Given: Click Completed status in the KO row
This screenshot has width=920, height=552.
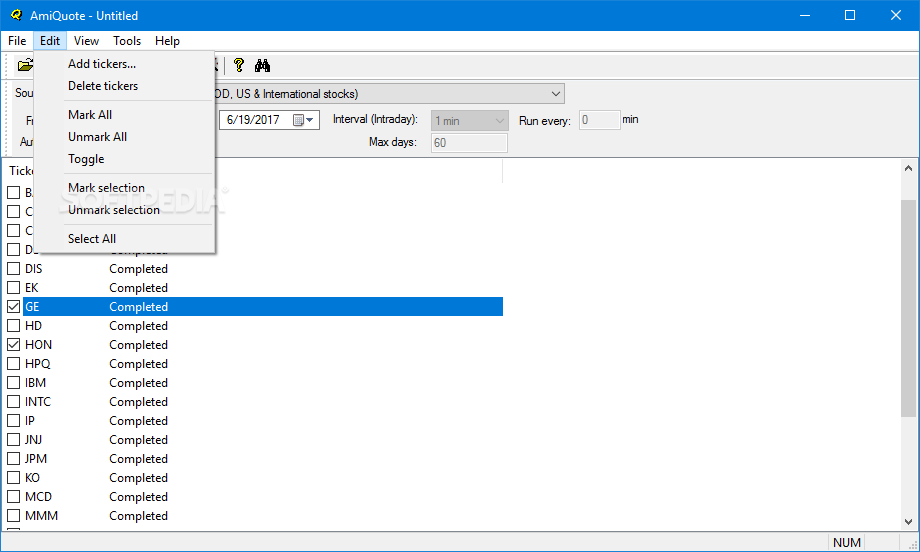Looking at the screenshot, I should point(138,478).
